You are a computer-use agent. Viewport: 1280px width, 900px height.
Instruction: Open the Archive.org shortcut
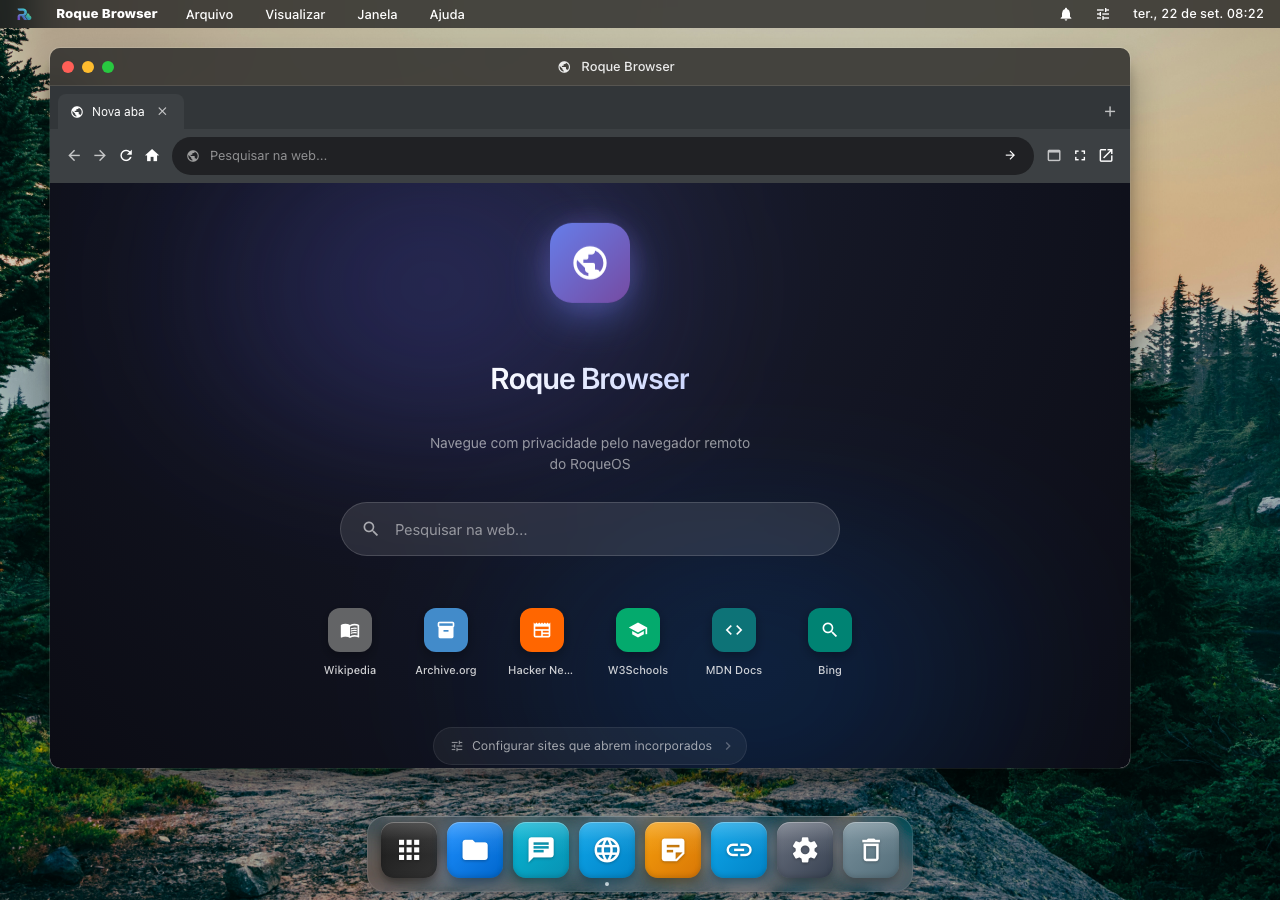coord(446,642)
